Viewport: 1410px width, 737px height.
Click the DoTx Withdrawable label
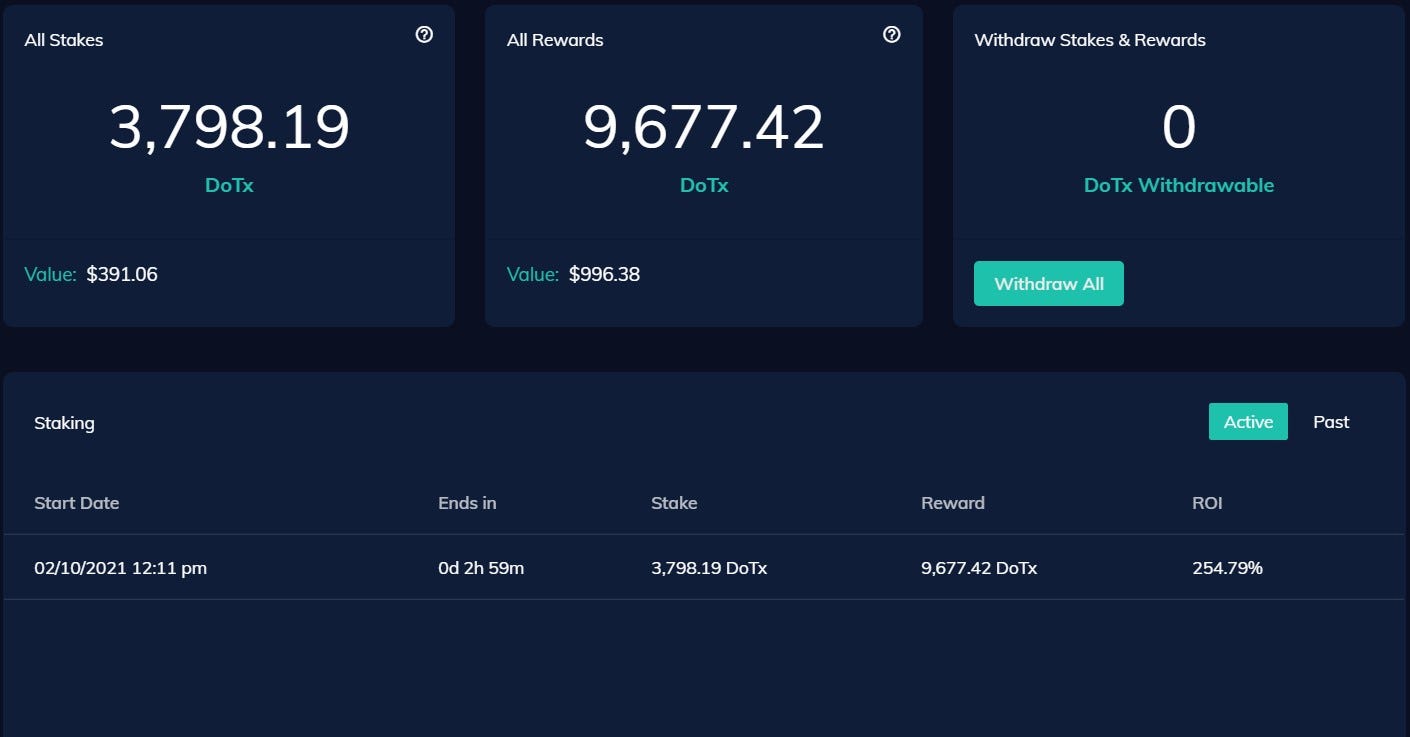[x=1179, y=185]
